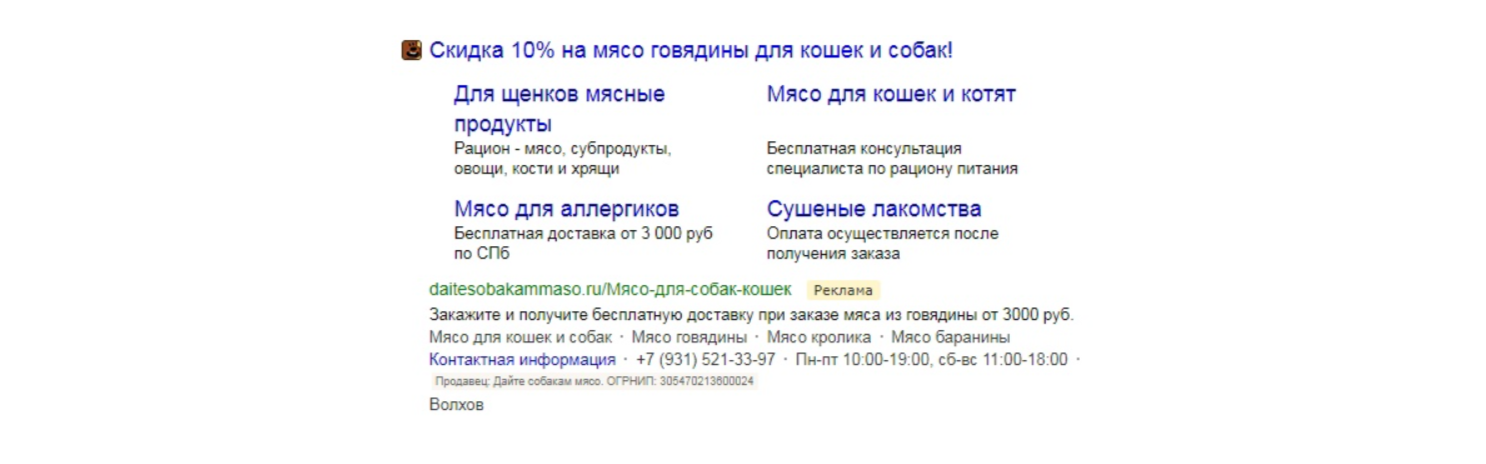Viewport: 1486px width, 464px height.
Task: Open the 'Скидка 10% на мясо говядины' ad headline
Action: 691,50
